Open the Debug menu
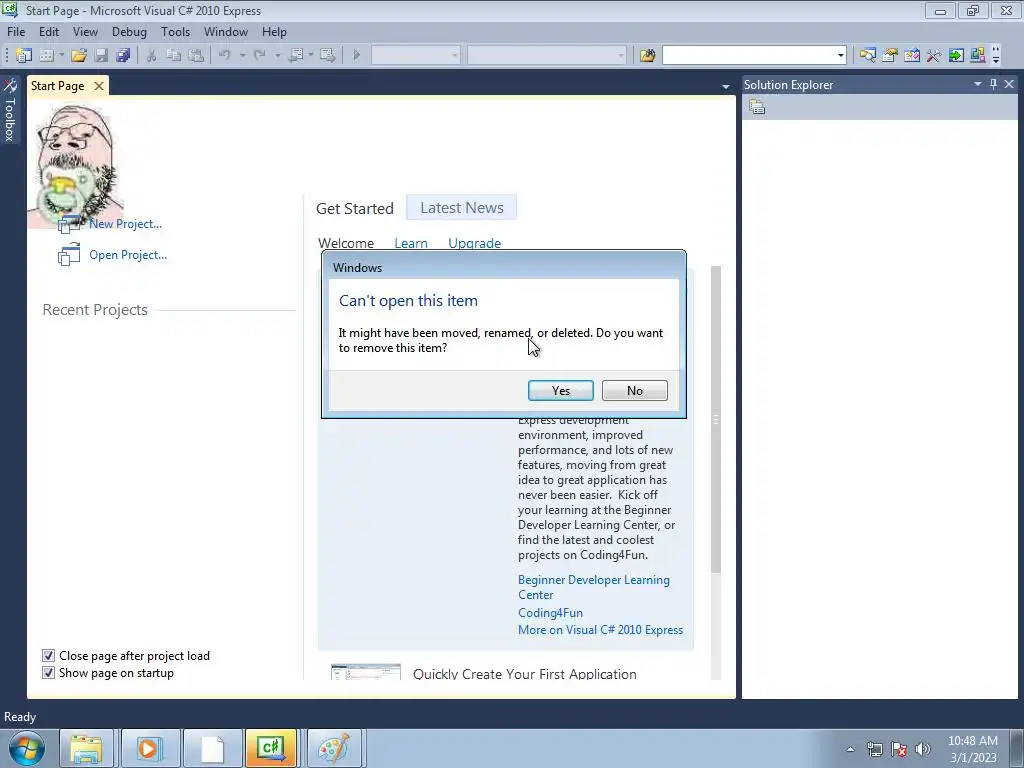The width and height of the screenshot is (1024, 768). [129, 32]
